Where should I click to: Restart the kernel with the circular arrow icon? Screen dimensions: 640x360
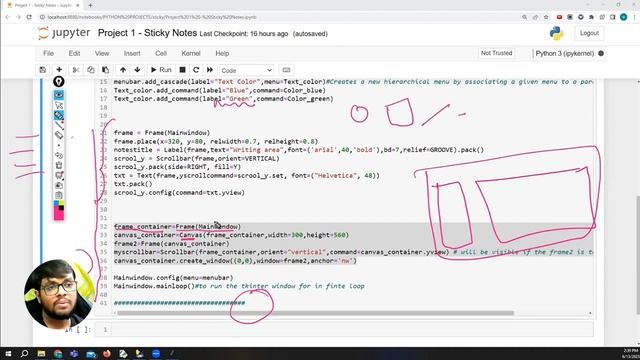pos(196,70)
